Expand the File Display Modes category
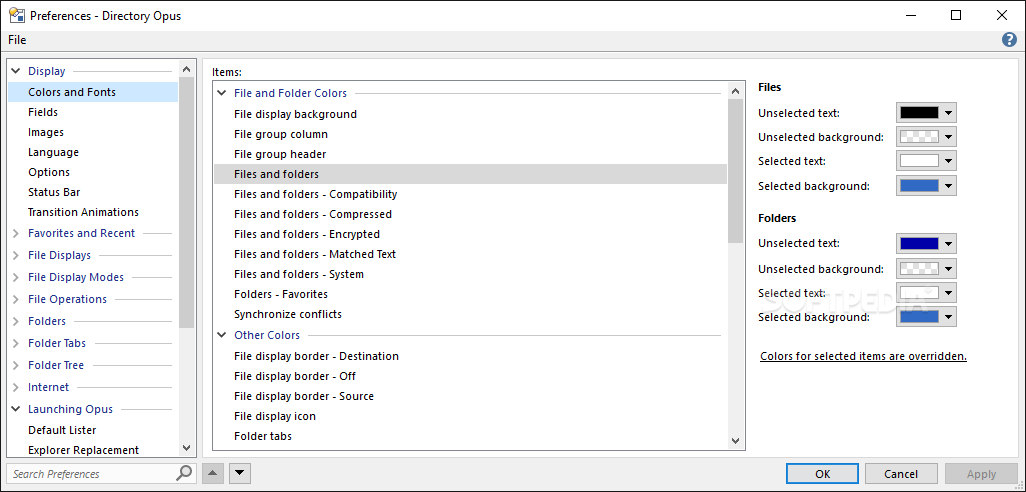The image size is (1026, 492). tap(16, 277)
